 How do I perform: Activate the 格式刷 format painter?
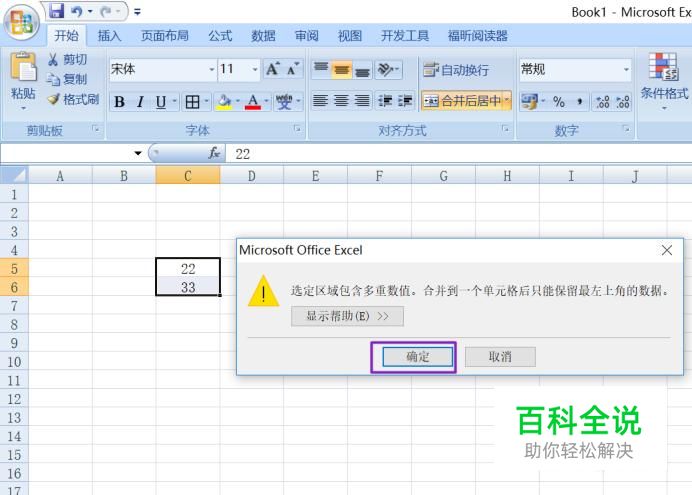pos(73,99)
